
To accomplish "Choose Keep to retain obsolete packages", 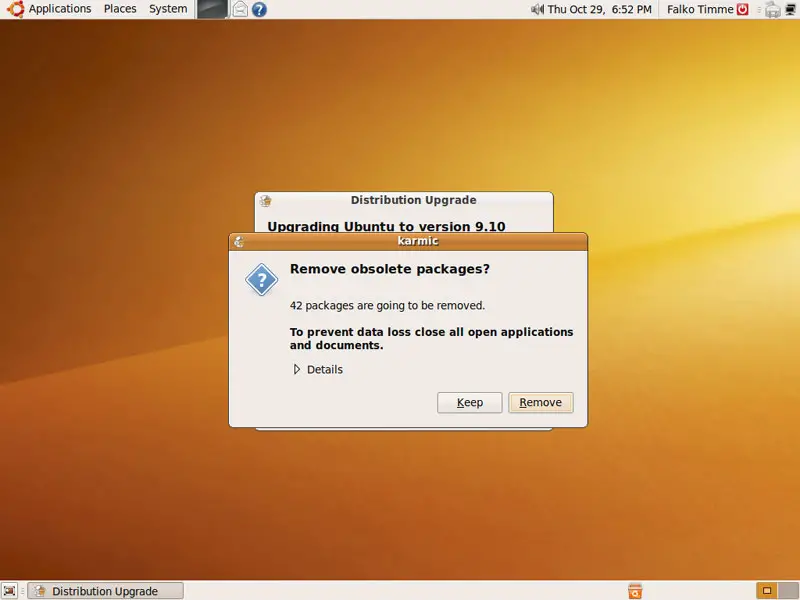I will click(469, 403).
